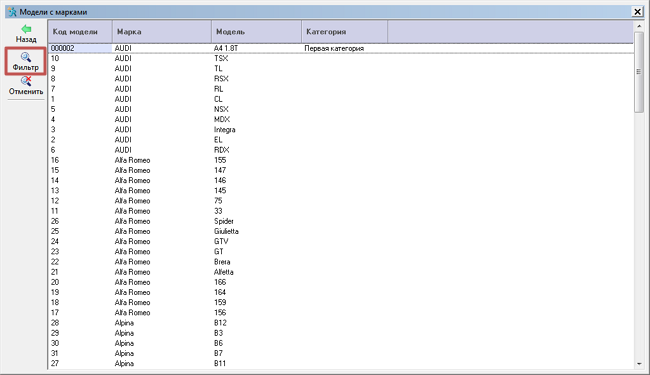Select the AUDI EL row
This screenshot has width=650, height=375.
point(341,140)
